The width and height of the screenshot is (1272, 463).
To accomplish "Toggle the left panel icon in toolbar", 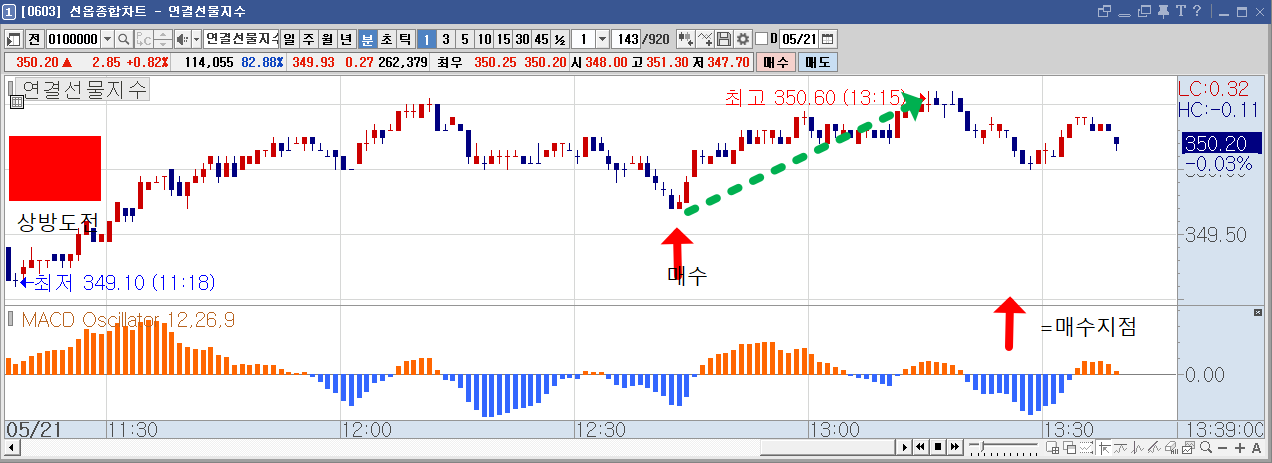I will pos(14,39).
